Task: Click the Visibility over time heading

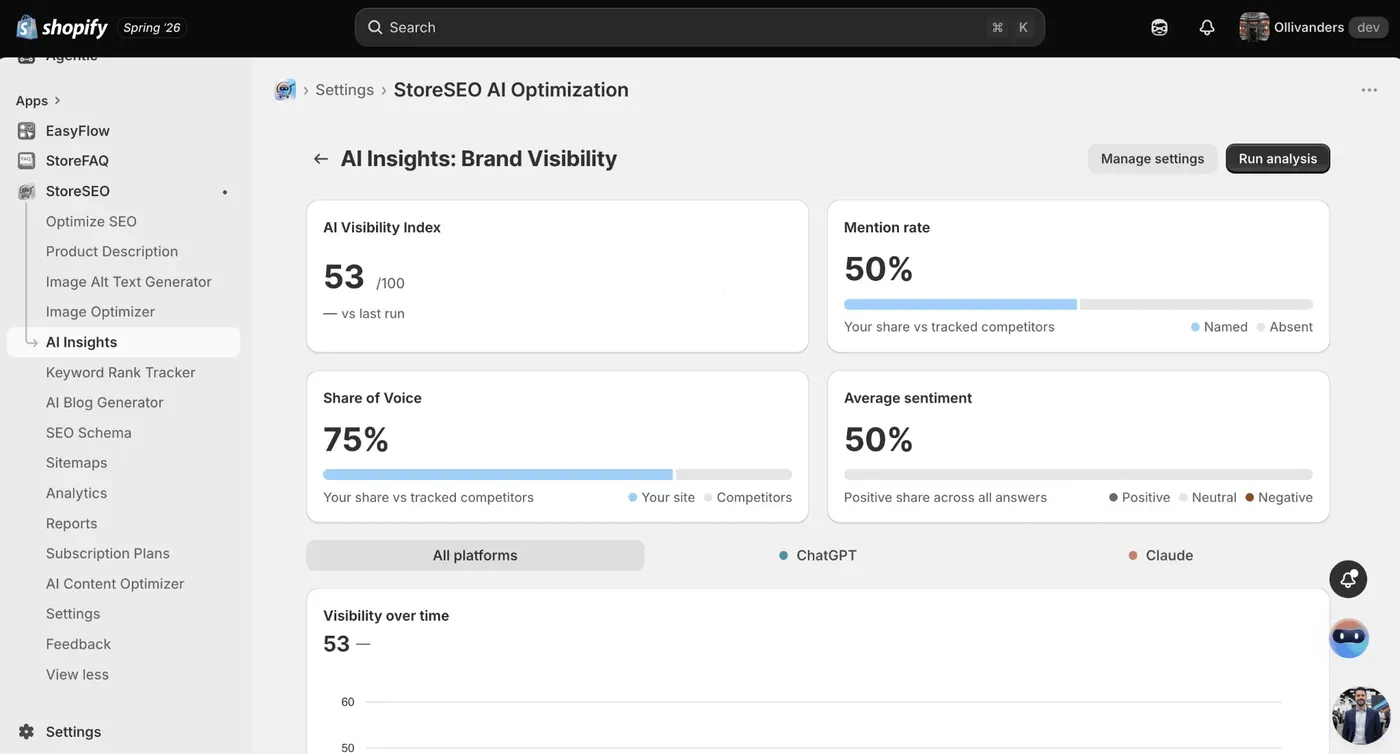Action: [386, 616]
